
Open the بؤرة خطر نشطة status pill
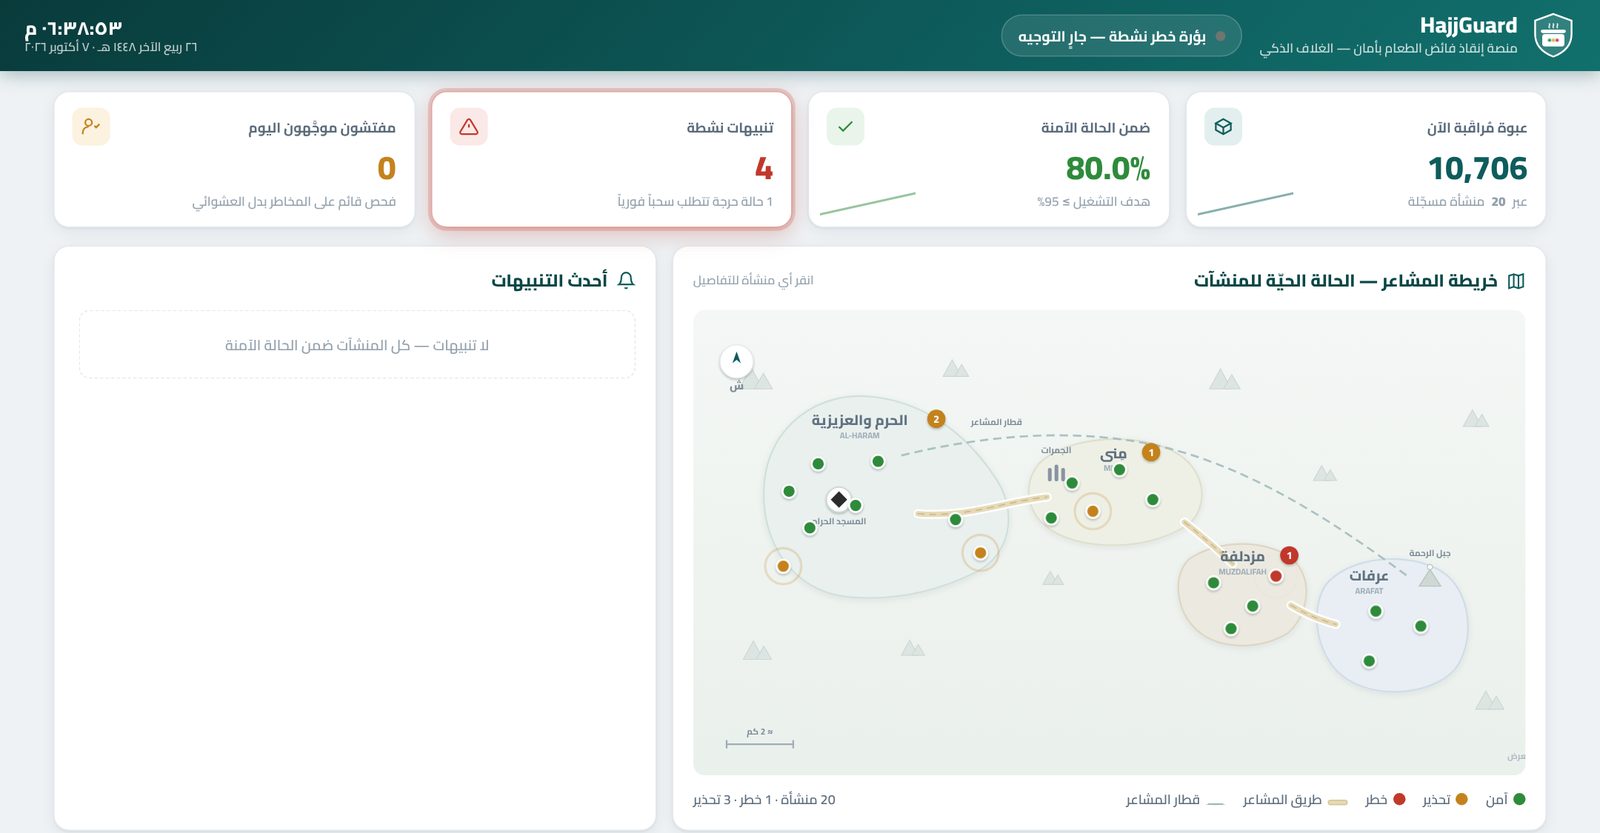pos(1121,36)
